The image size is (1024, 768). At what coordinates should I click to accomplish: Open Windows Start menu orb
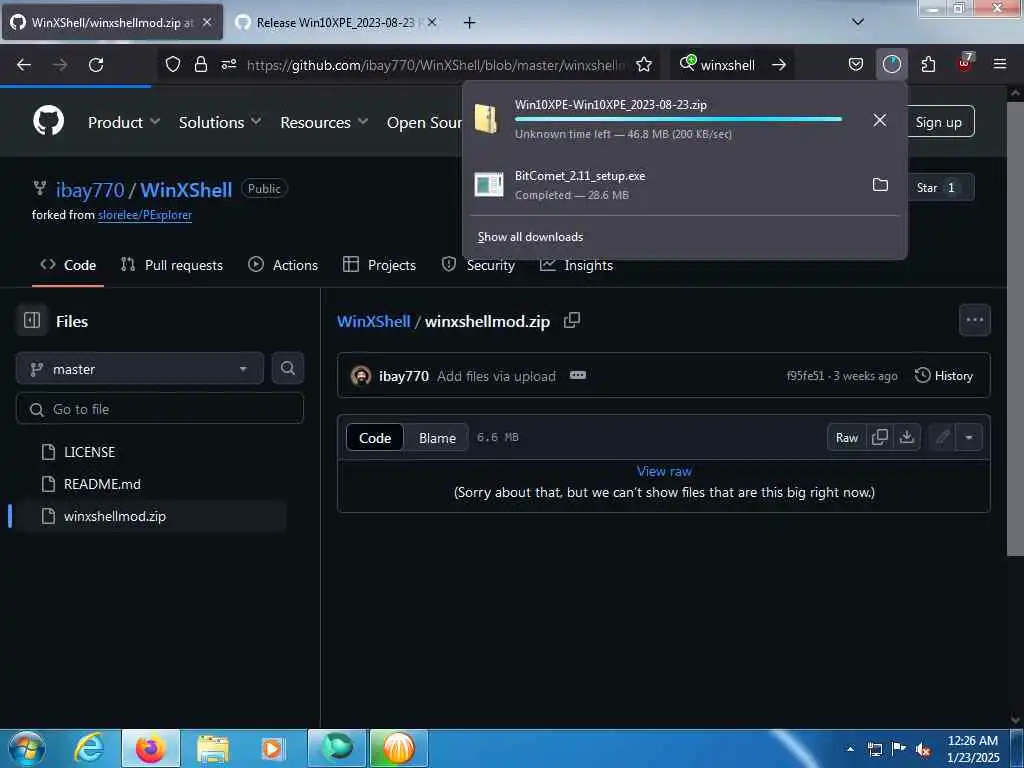pyautogui.click(x=27, y=748)
